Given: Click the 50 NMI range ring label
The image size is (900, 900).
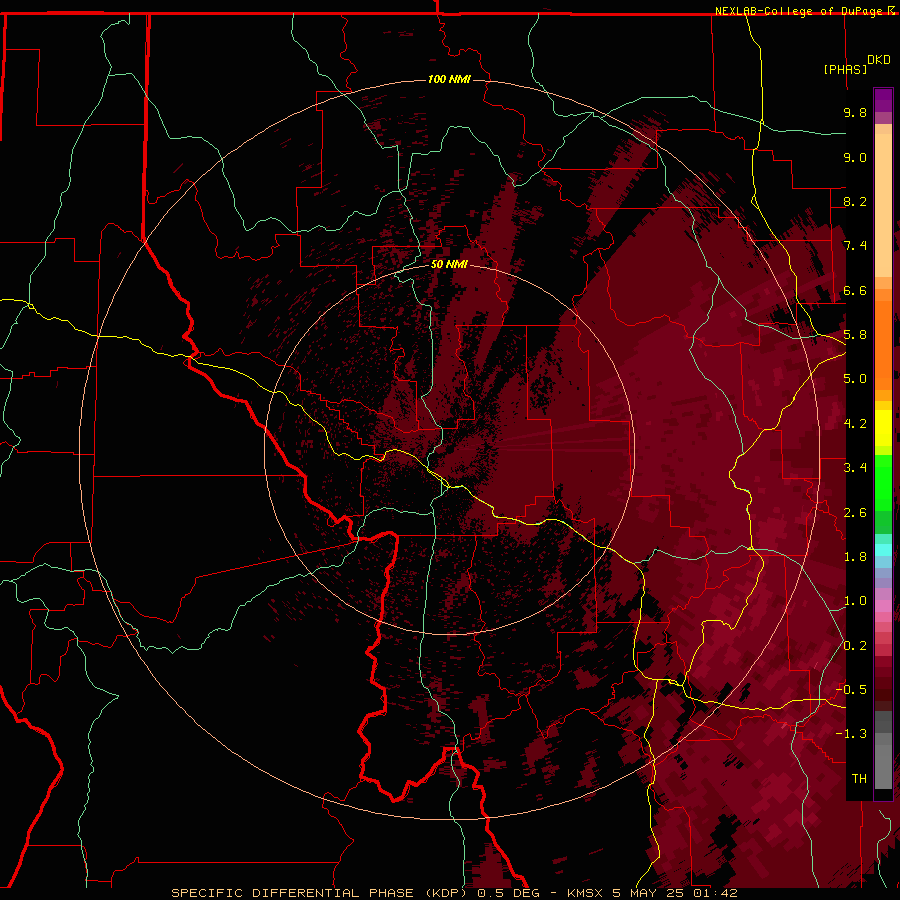Looking at the screenshot, I should click(x=449, y=264).
